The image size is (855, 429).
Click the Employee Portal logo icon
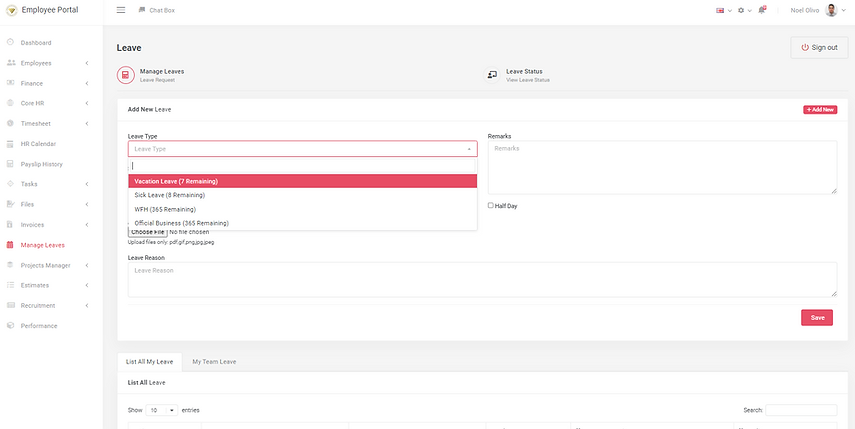pos(11,10)
